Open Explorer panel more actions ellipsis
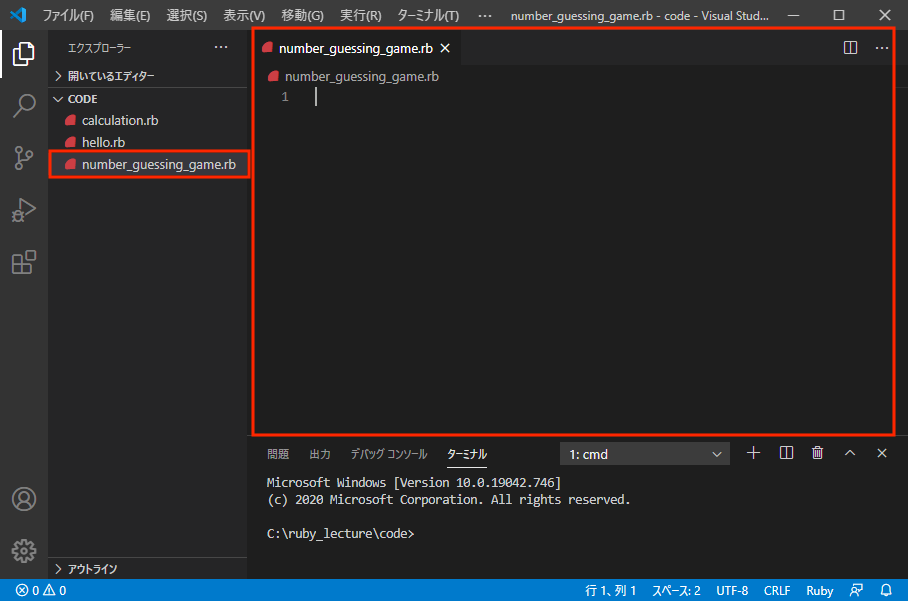 pyautogui.click(x=221, y=47)
